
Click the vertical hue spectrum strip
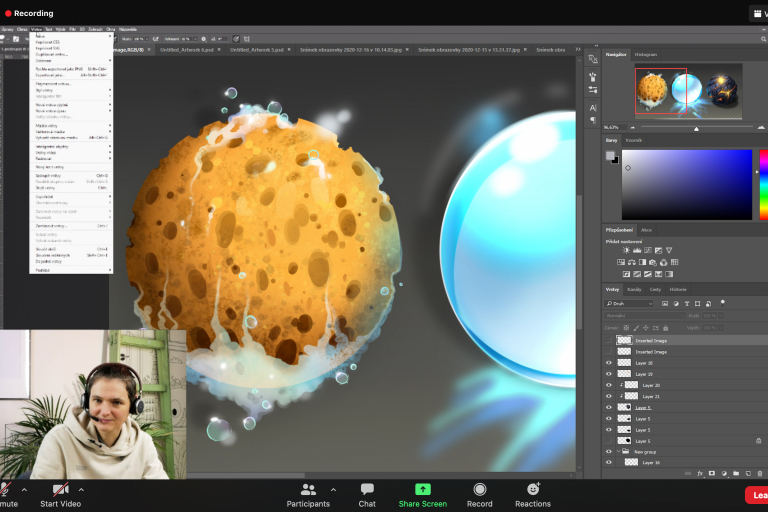tap(763, 184)
